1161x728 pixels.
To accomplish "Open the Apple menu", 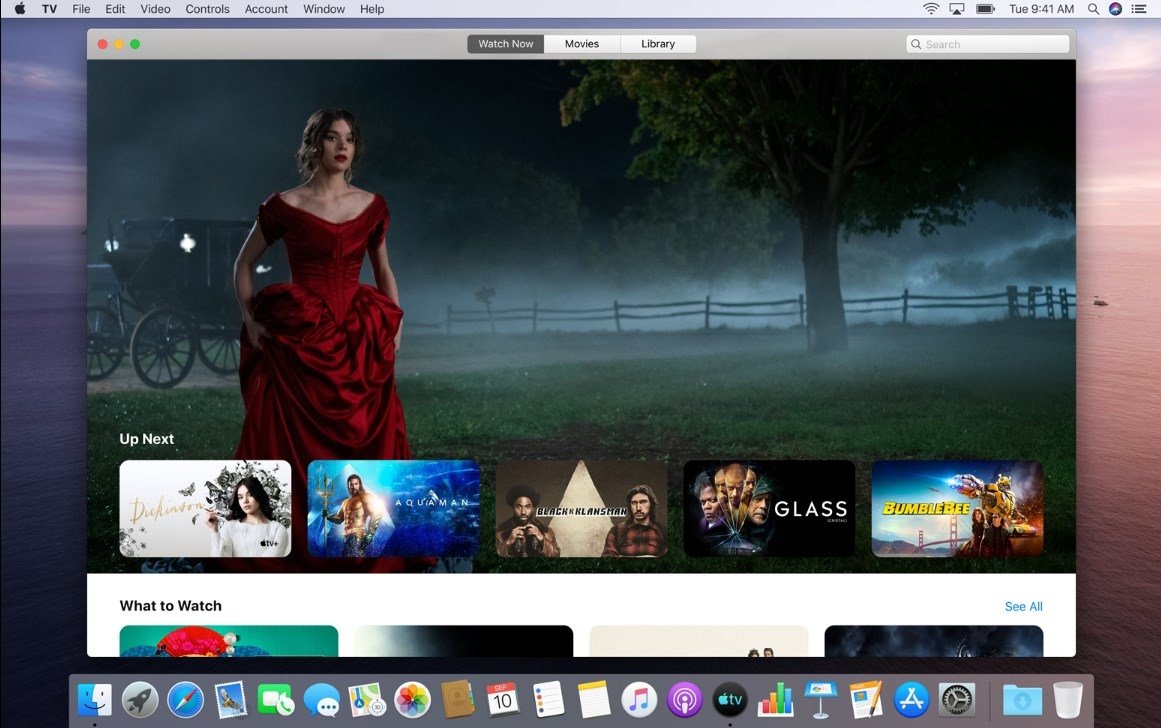I will point(20,9).
